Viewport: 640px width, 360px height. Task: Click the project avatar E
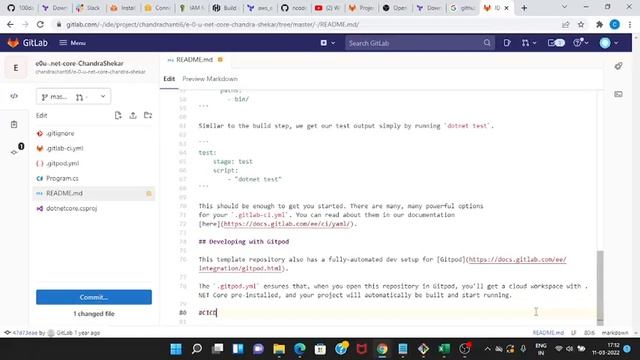(16, 68)
